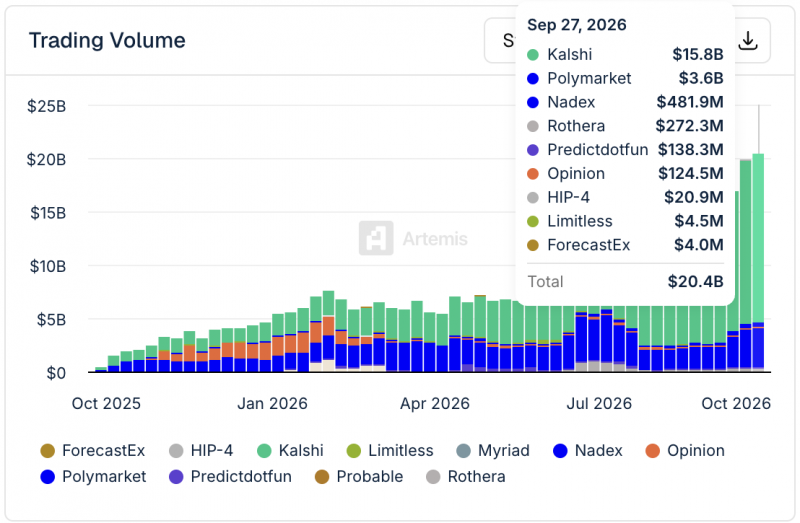Viewport: 800px width, 523px height.
Task: Click the Limitless legend entry
Action: click(390, 451)
